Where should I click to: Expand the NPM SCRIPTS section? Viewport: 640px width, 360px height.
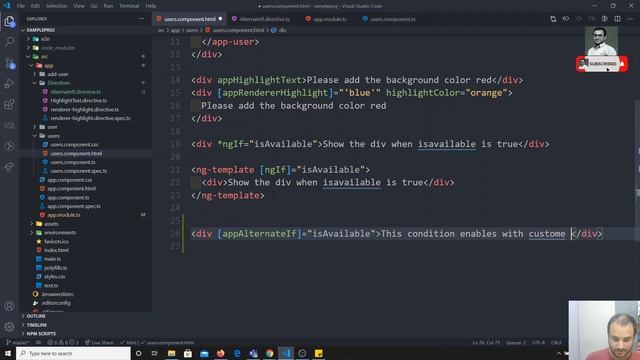[41, 334]
